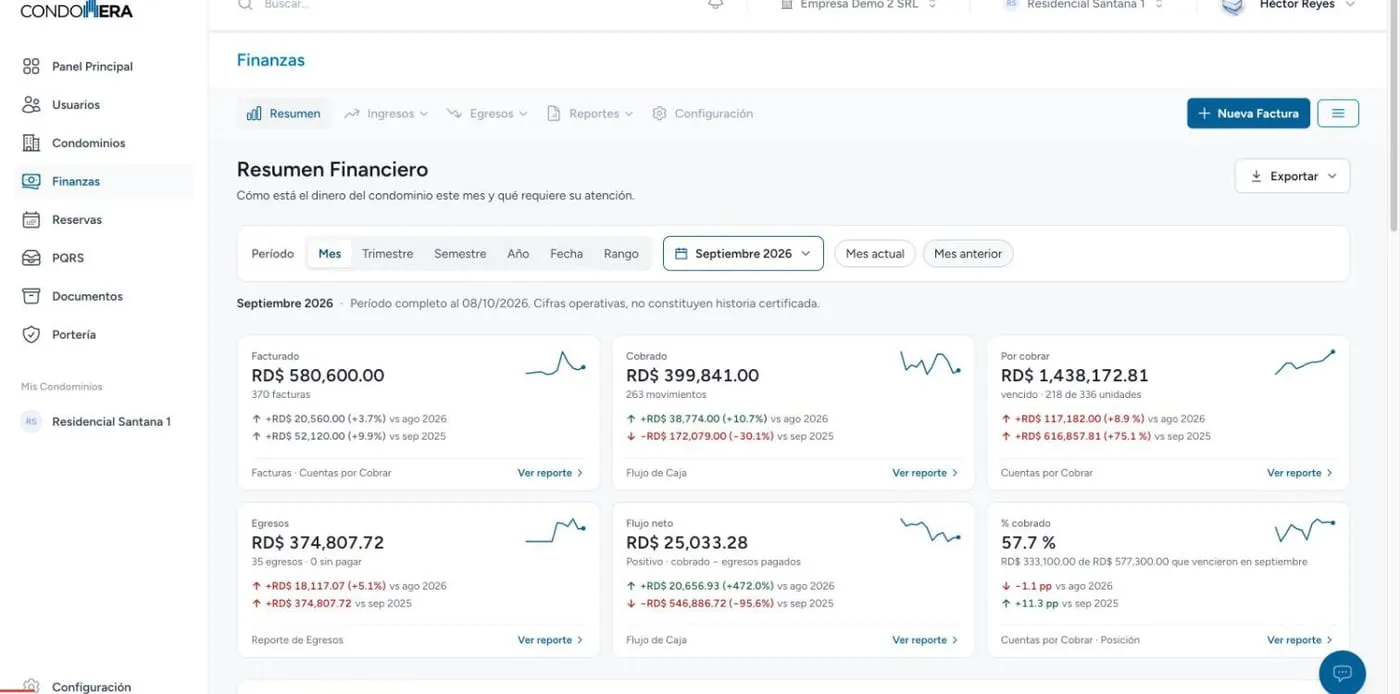Go to Documentos in sidebar
The width and height of the screenshot is (1400, 694).
(x=87, y=296)
